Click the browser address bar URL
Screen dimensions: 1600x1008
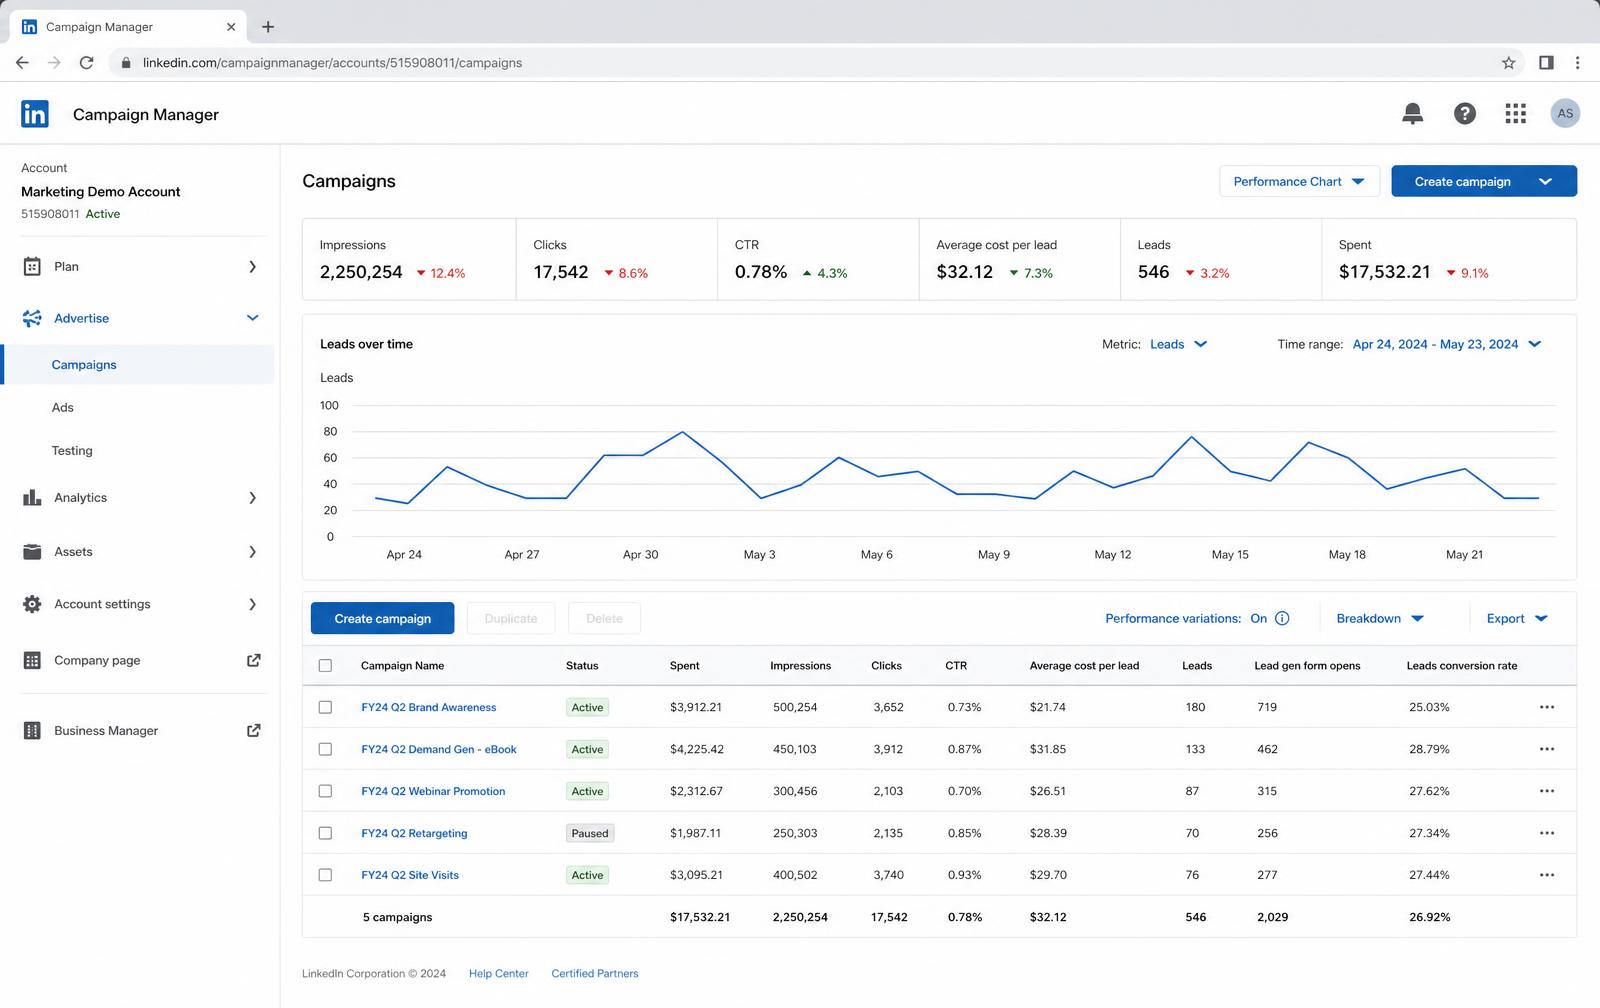click(332, 62)
